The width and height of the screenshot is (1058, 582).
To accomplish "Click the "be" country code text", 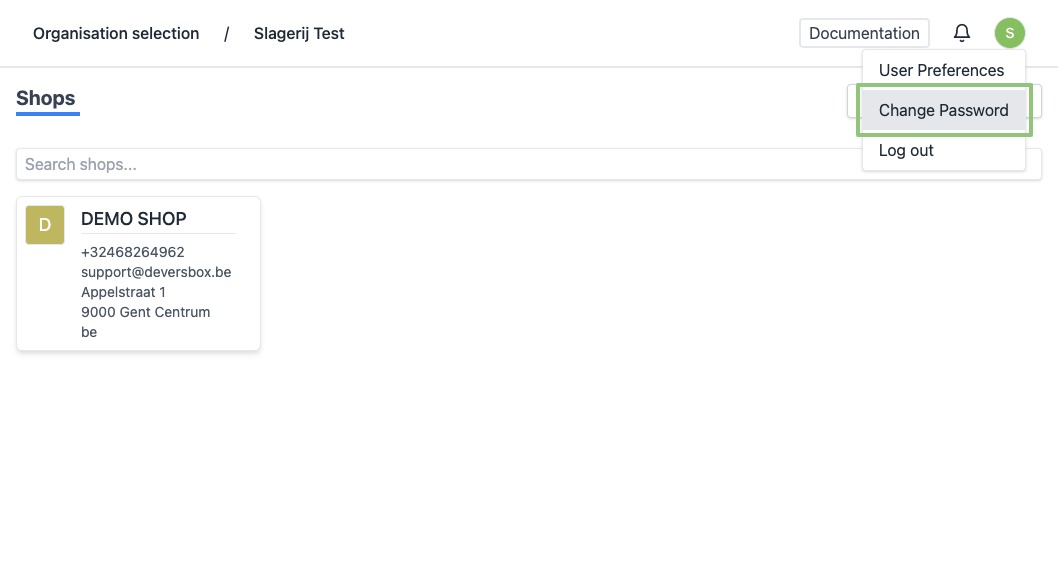I will pyautogui.click(x=89, y=332).
